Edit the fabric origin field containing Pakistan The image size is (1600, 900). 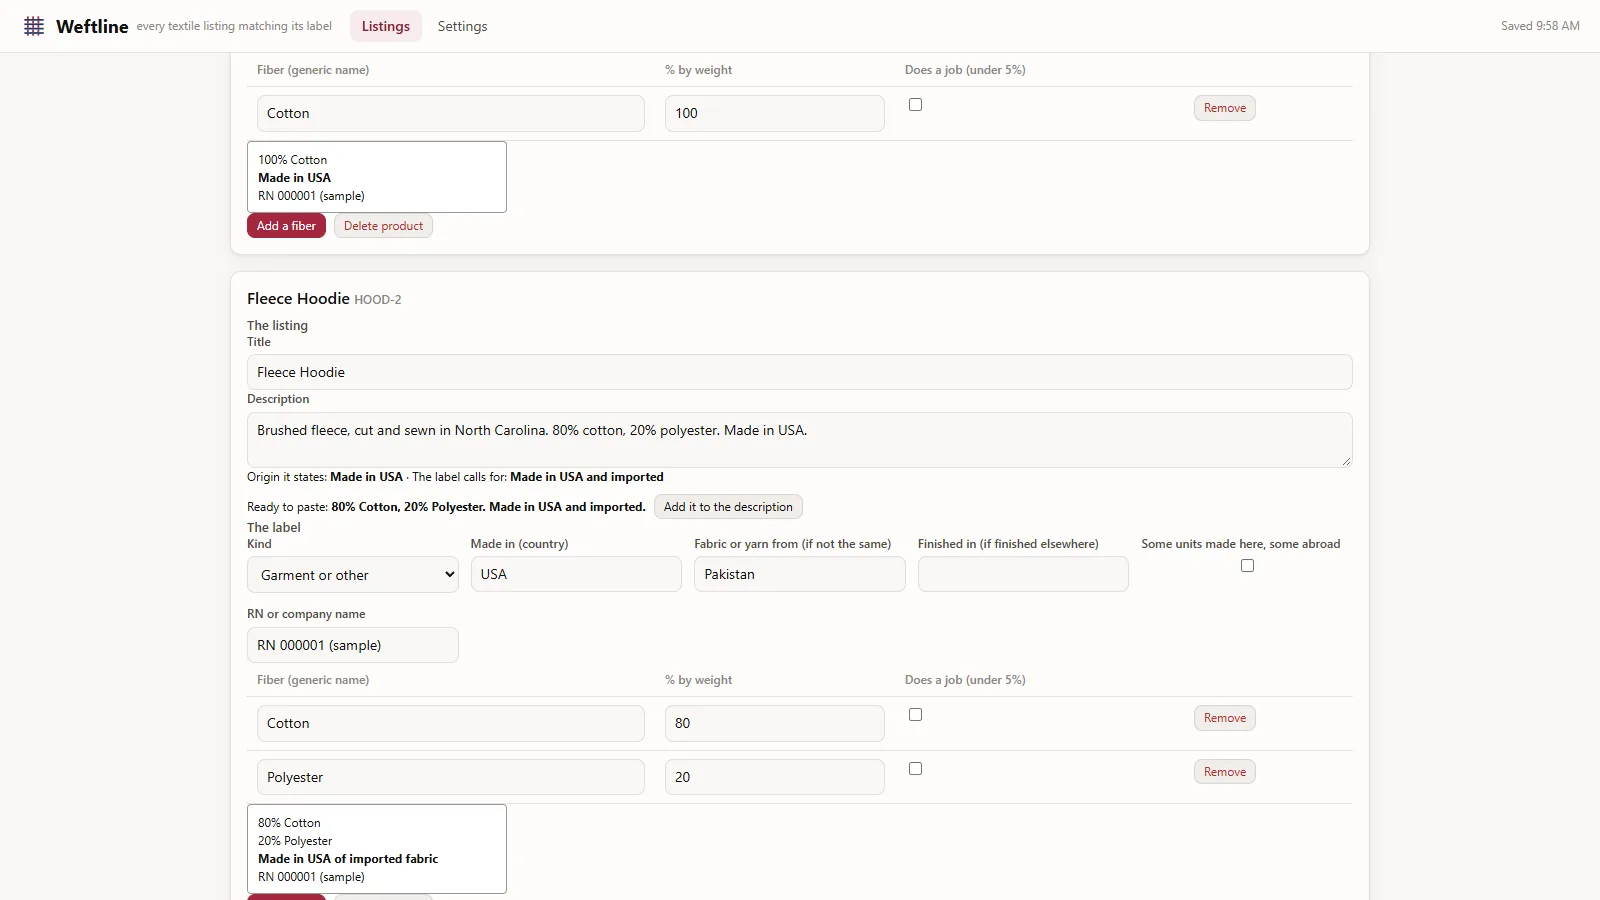pos(800,574)
